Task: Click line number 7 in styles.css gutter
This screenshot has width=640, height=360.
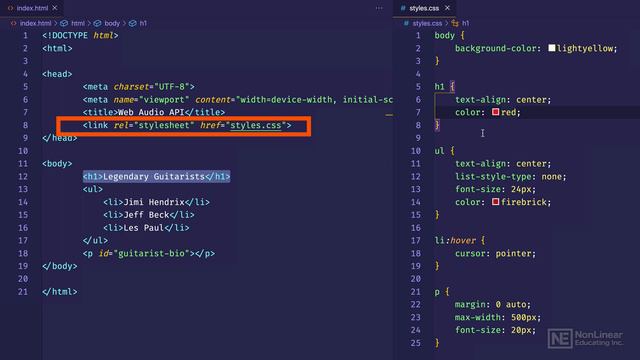Action: point(418,112)
